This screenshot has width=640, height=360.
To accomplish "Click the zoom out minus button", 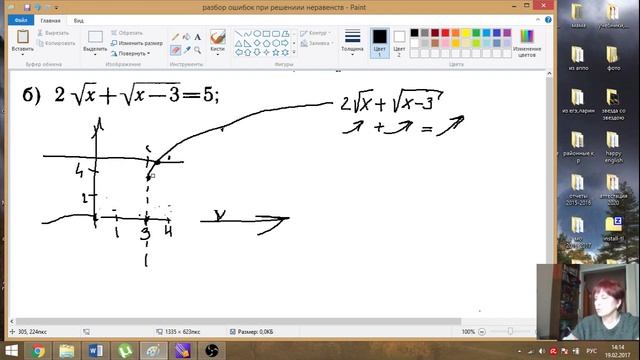I will pyautogui.click(x=482, y=332).
